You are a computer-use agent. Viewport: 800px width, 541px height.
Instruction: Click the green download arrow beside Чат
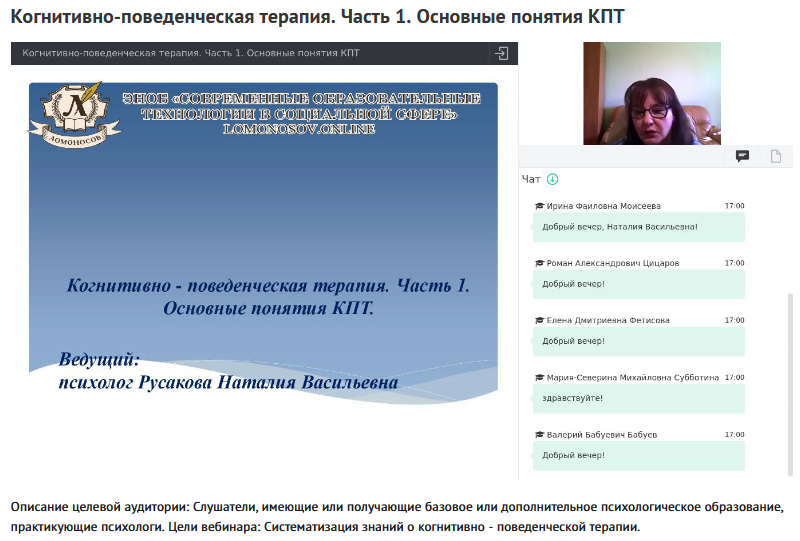(x=553, y=180)
